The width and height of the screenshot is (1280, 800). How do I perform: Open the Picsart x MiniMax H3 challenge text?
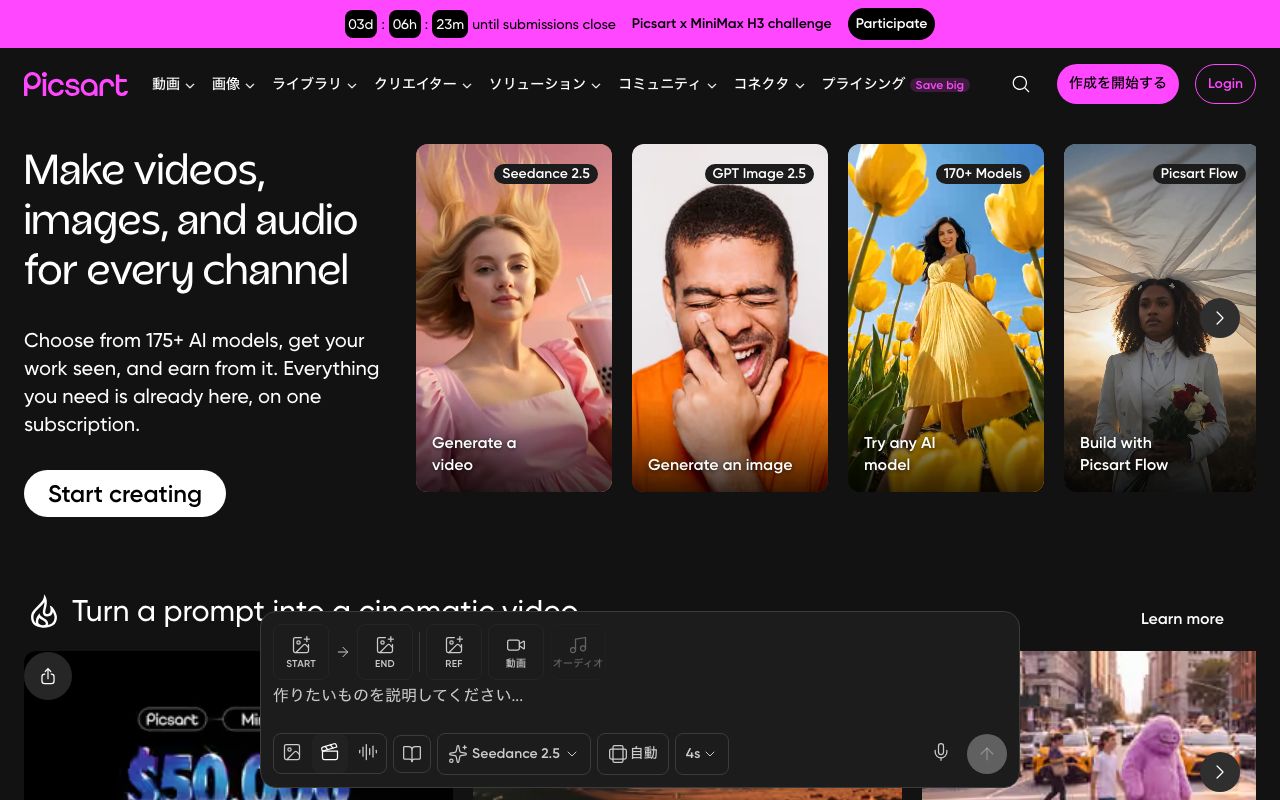pos(731,24)
